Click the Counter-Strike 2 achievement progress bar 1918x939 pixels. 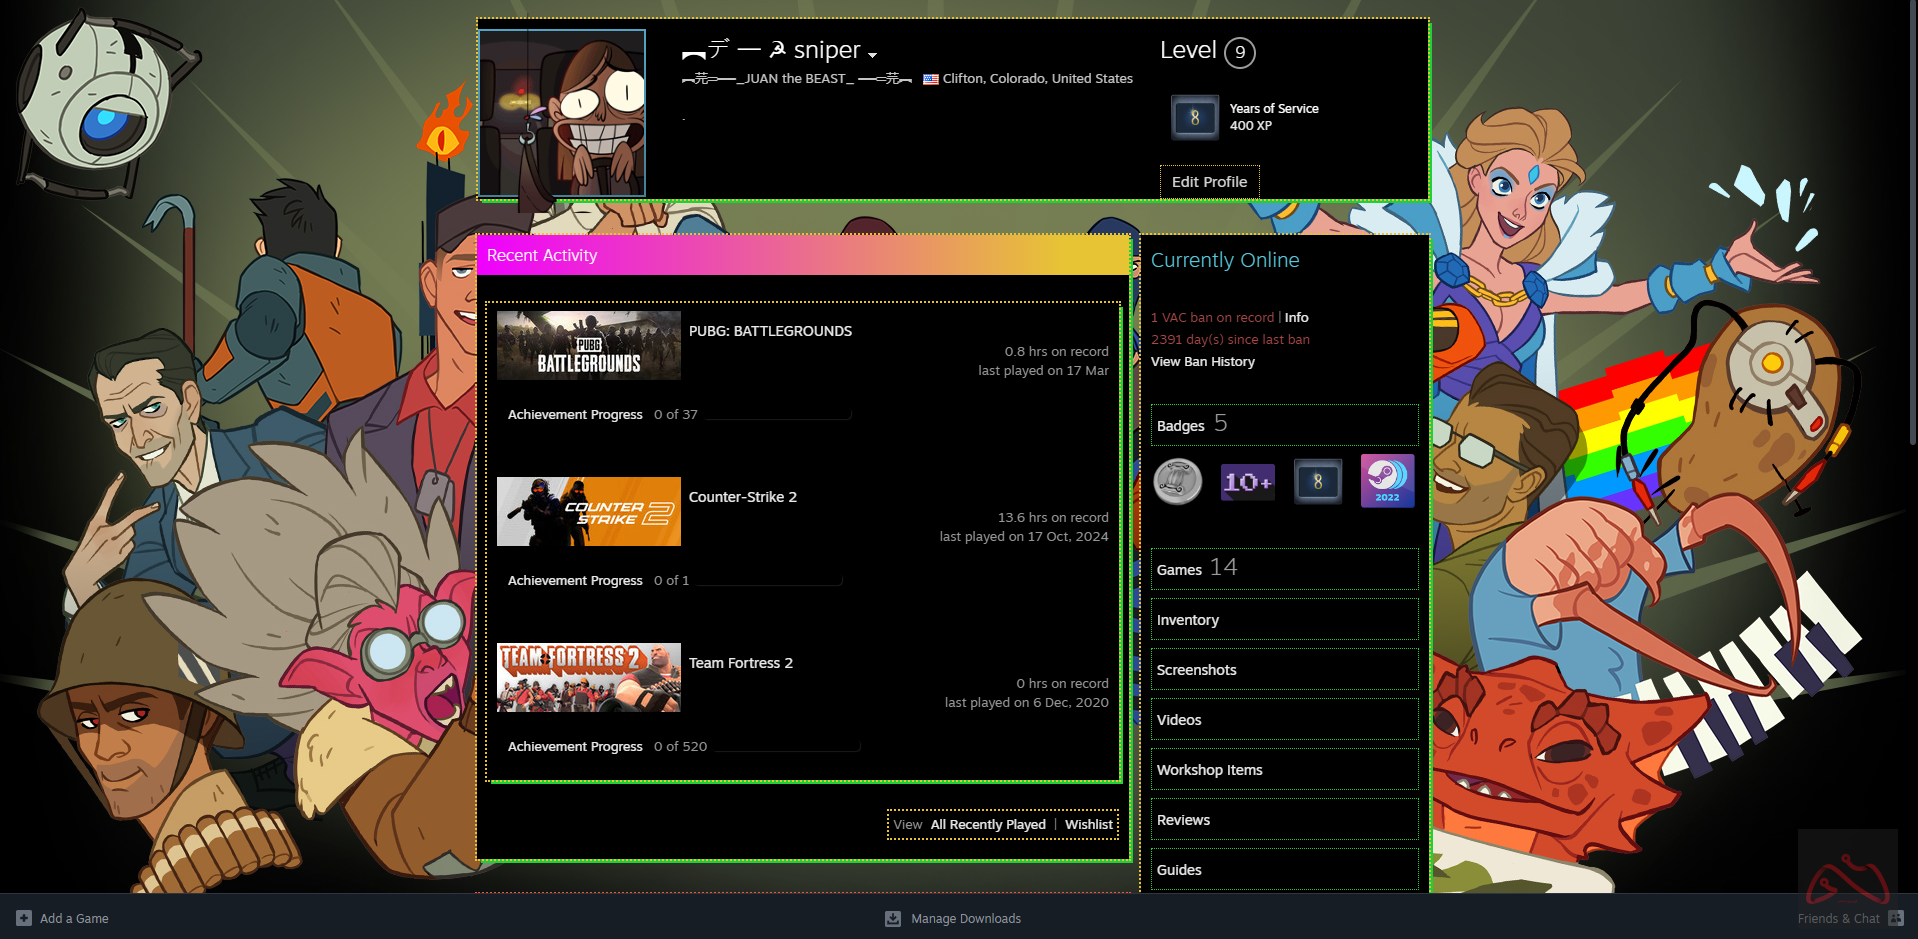(768, 581)
